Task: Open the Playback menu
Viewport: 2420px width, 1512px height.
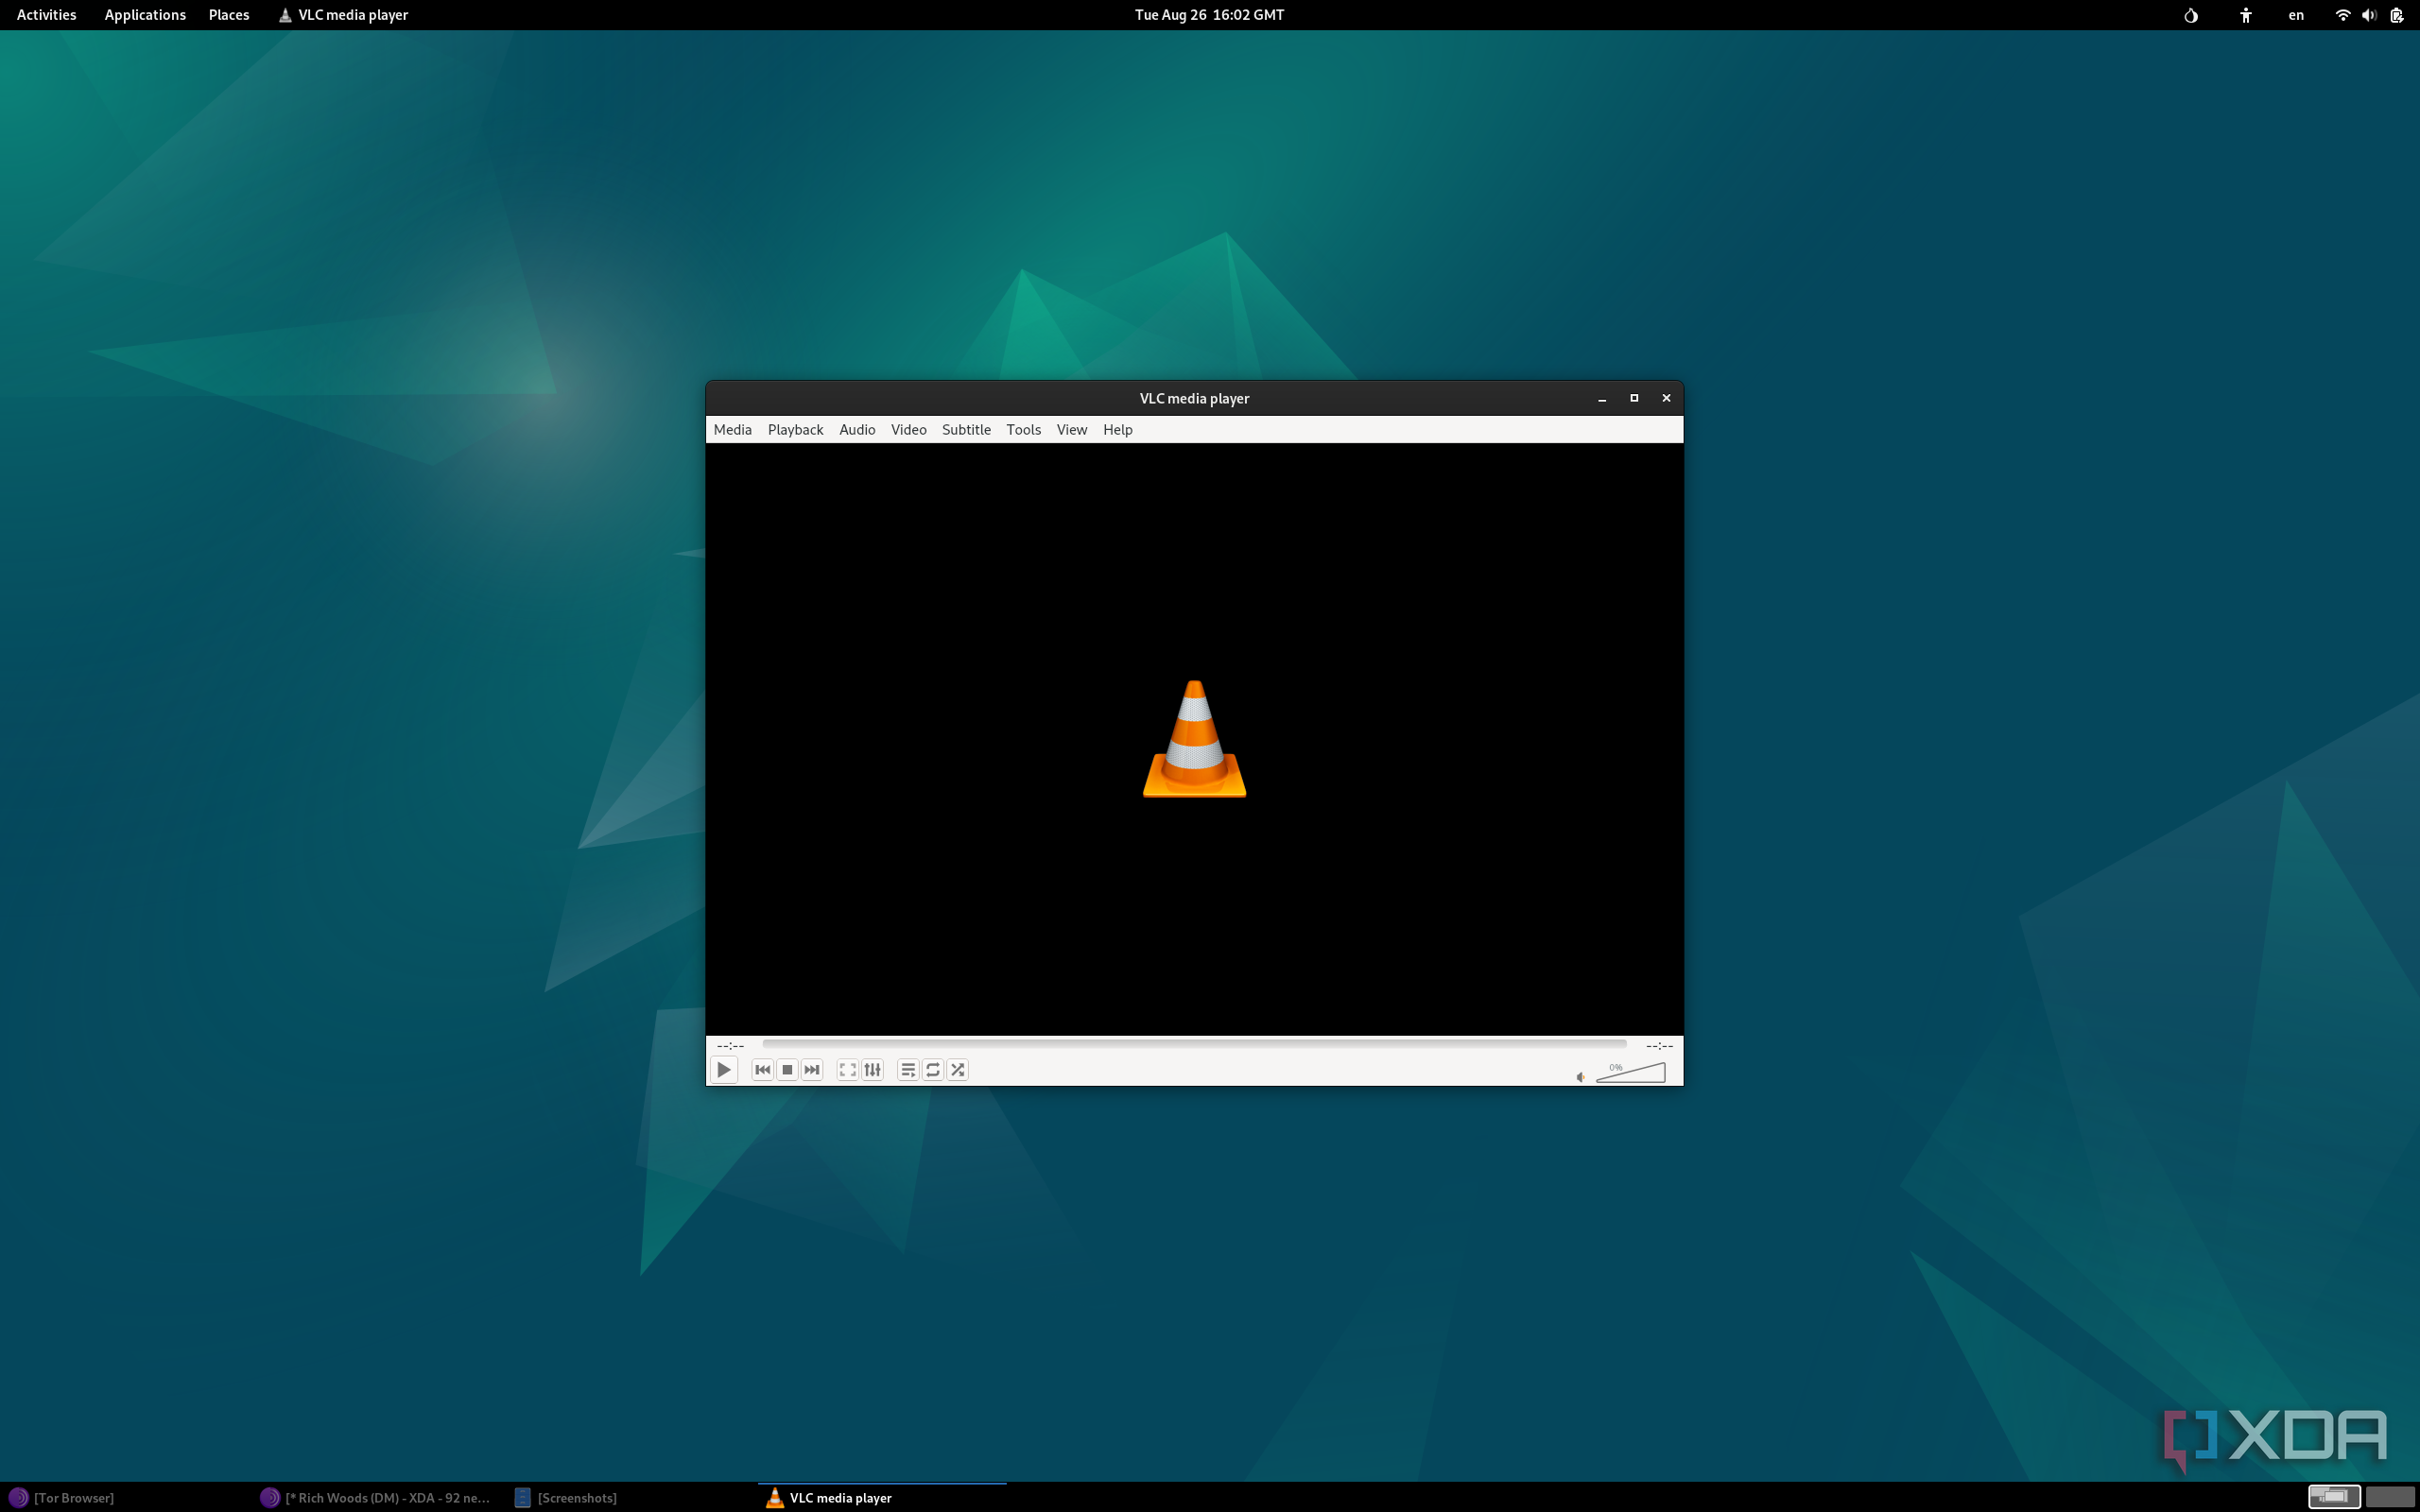Action: point(795,429)
